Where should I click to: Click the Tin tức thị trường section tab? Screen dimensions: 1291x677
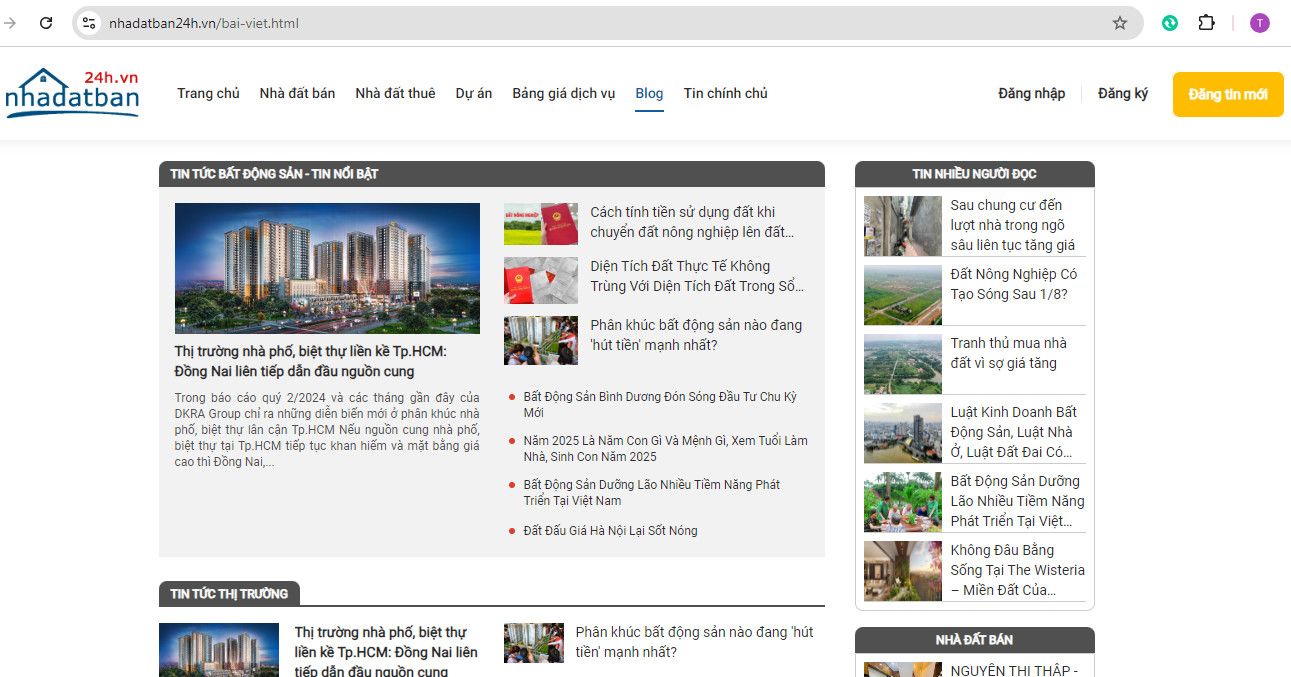click(x=229, y=594)
